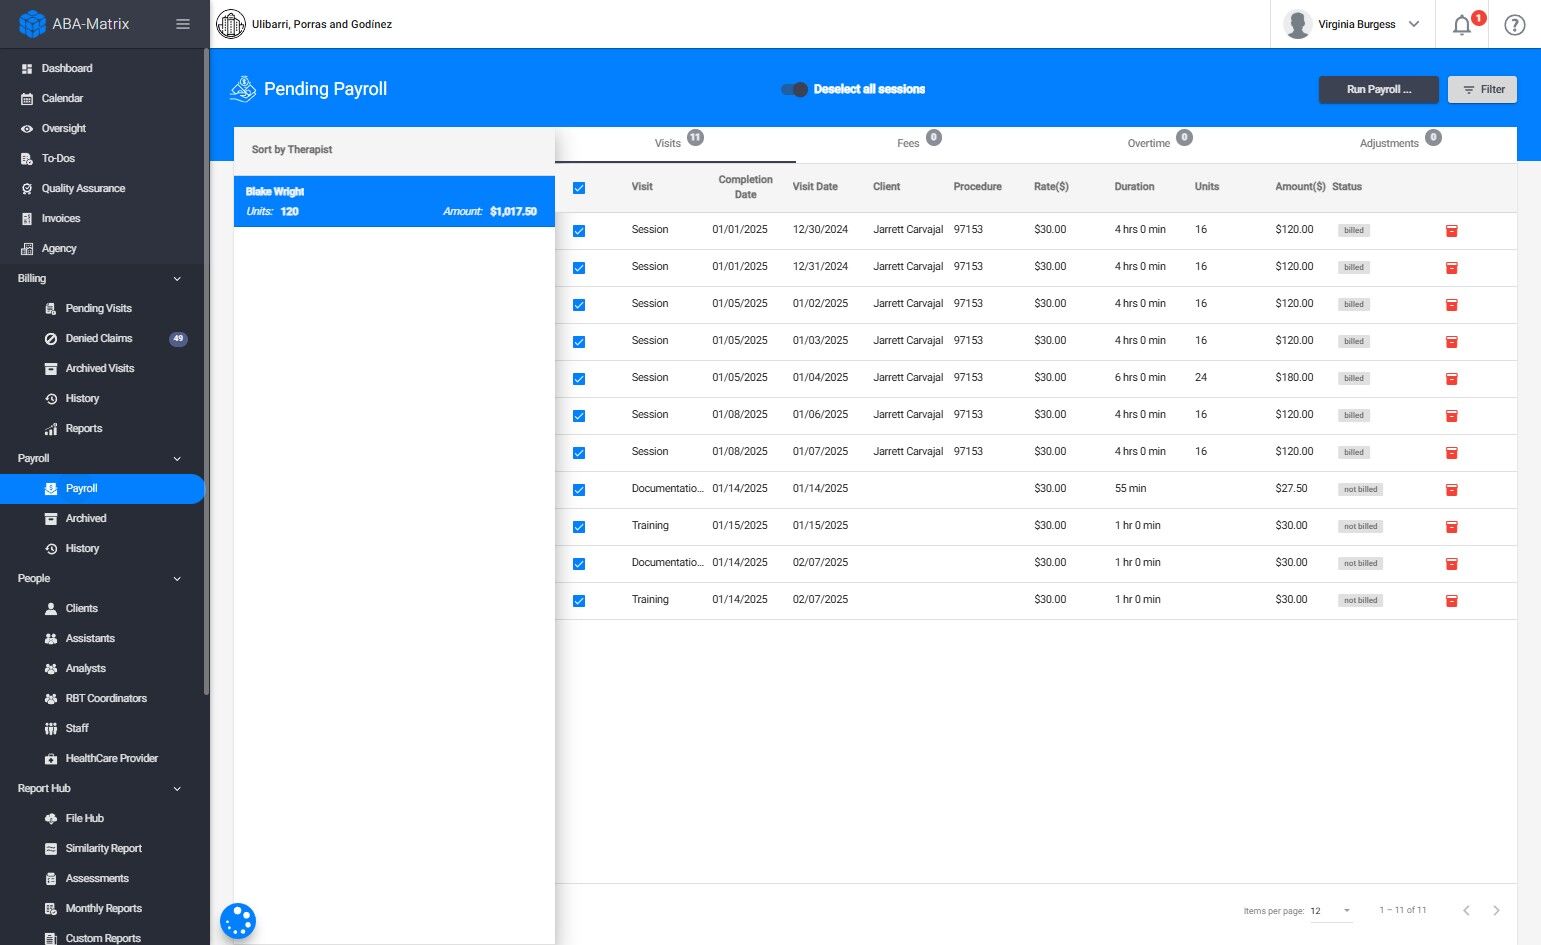Open the items per page dropdown
Image resolution: width=1541 pixels, height=945 pixels.
1331,911
